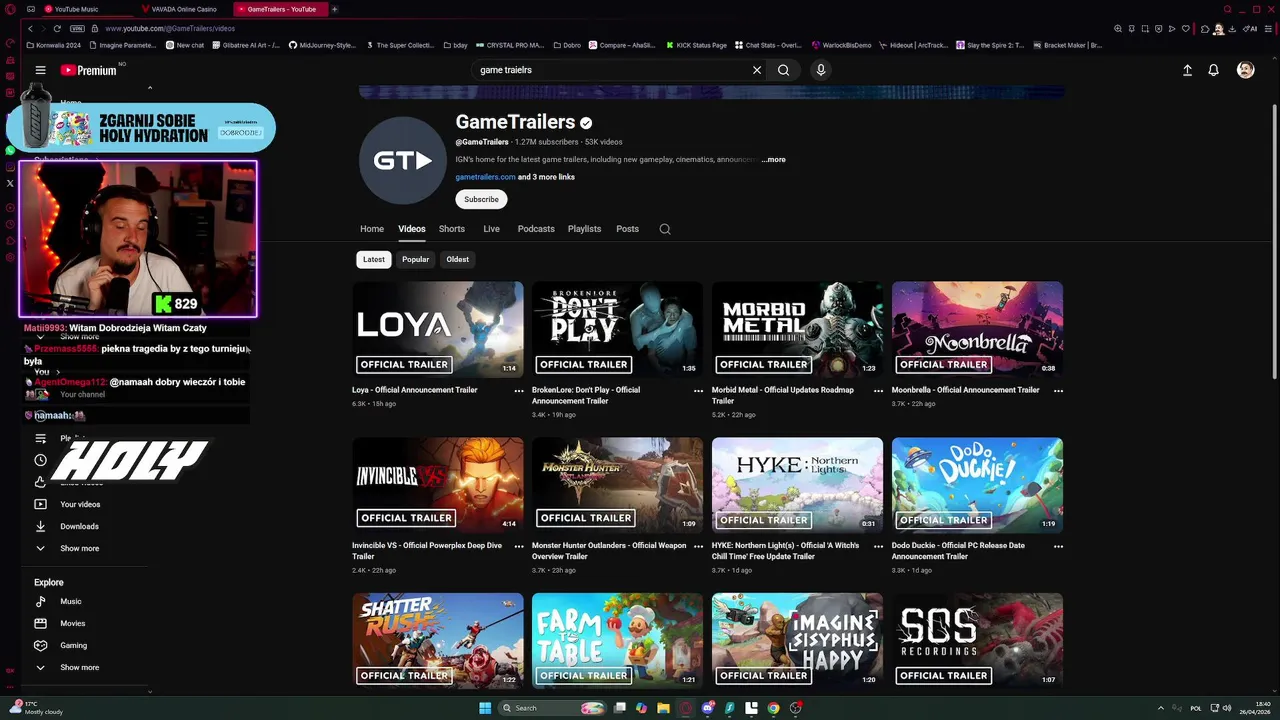Open options menu for Dodo Duckie video

[1058, 547]
